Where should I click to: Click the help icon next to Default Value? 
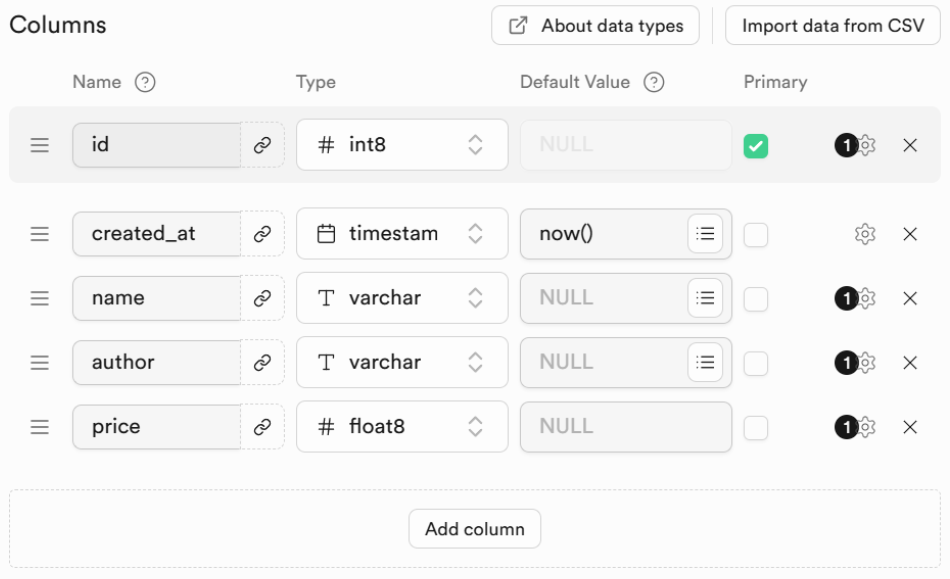654,82
